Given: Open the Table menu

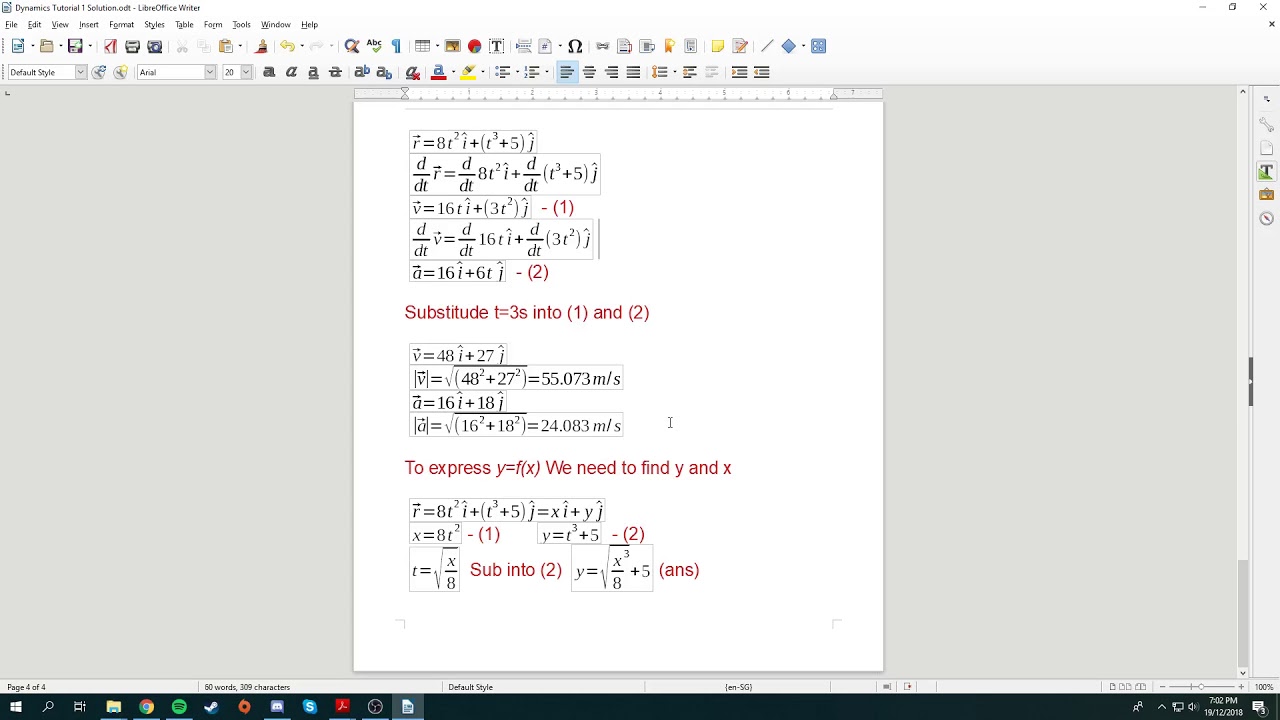Looking at the screenshot, I should pos(184,25).
